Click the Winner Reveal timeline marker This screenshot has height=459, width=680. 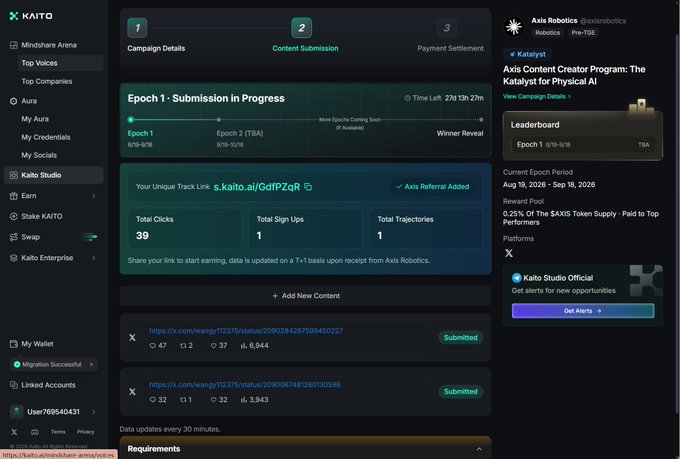pos(481,120)
